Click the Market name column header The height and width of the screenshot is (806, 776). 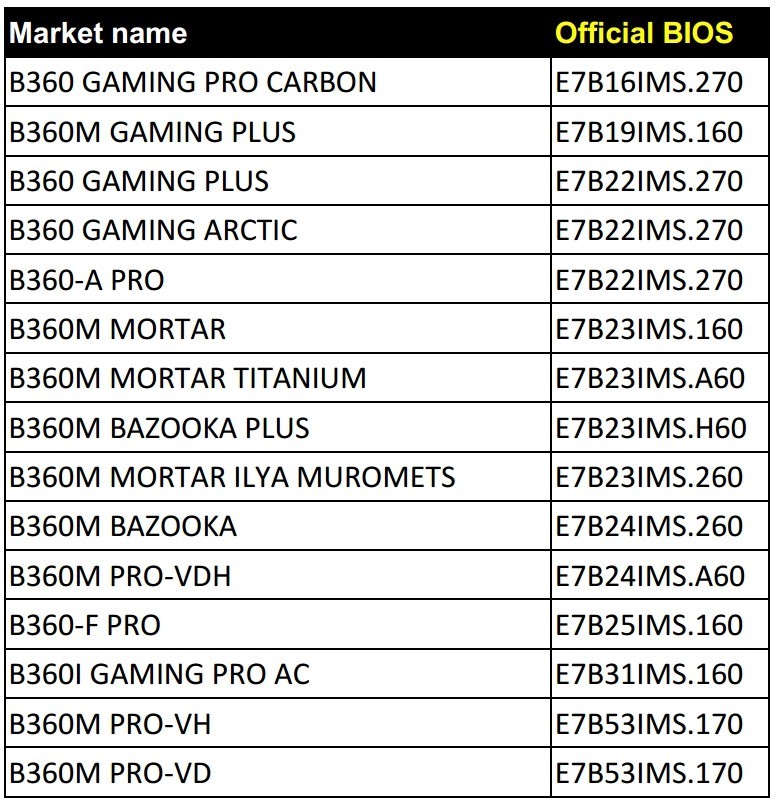coord(98,33)
